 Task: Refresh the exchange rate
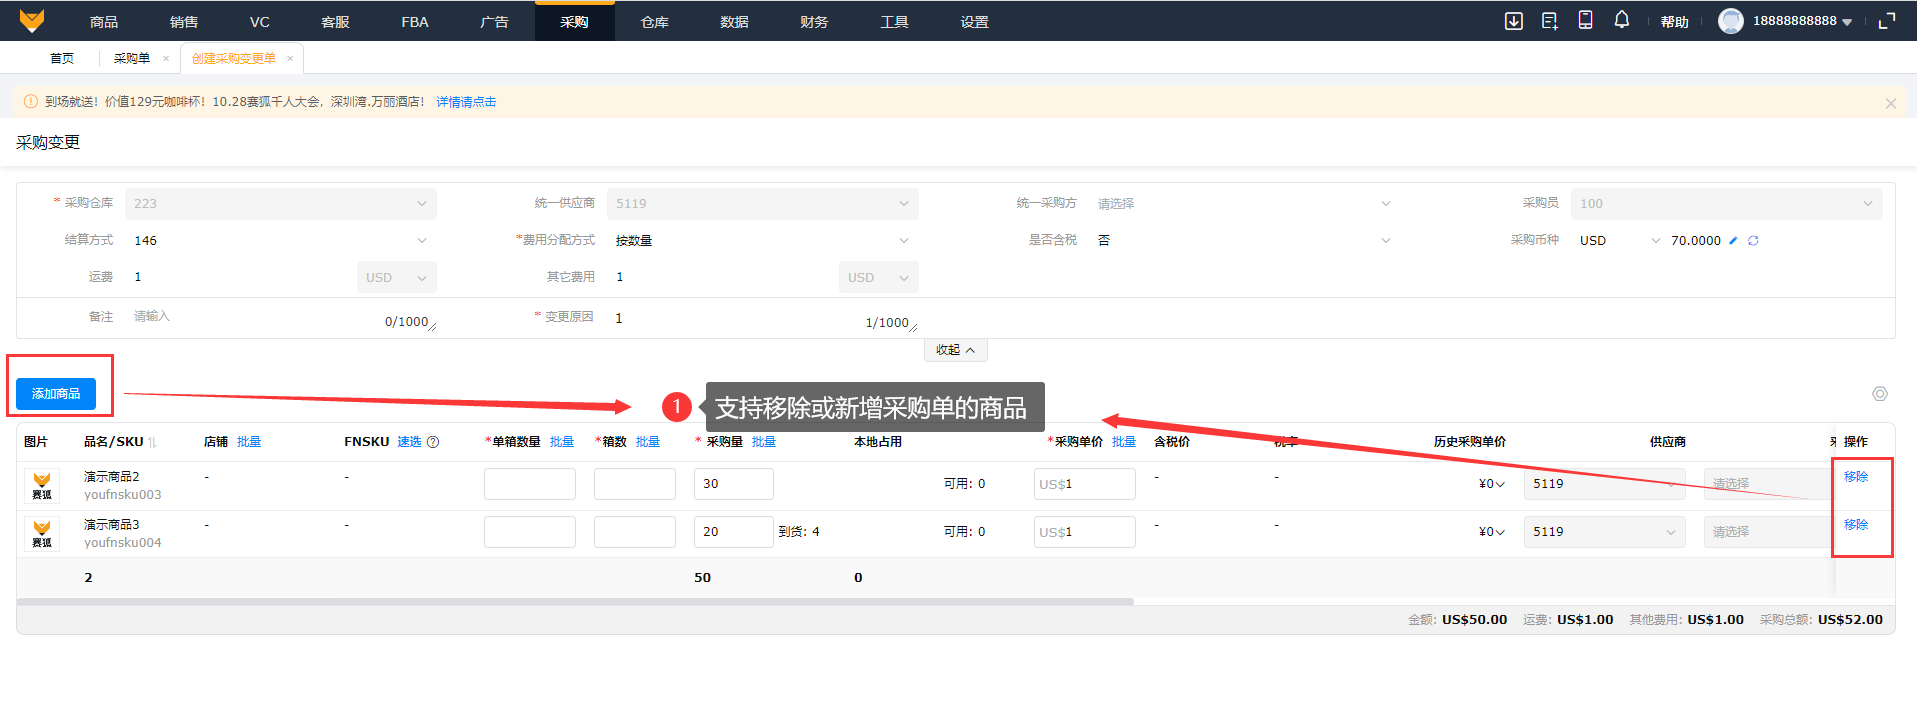pyautogui.click(x=1753, y=241)
